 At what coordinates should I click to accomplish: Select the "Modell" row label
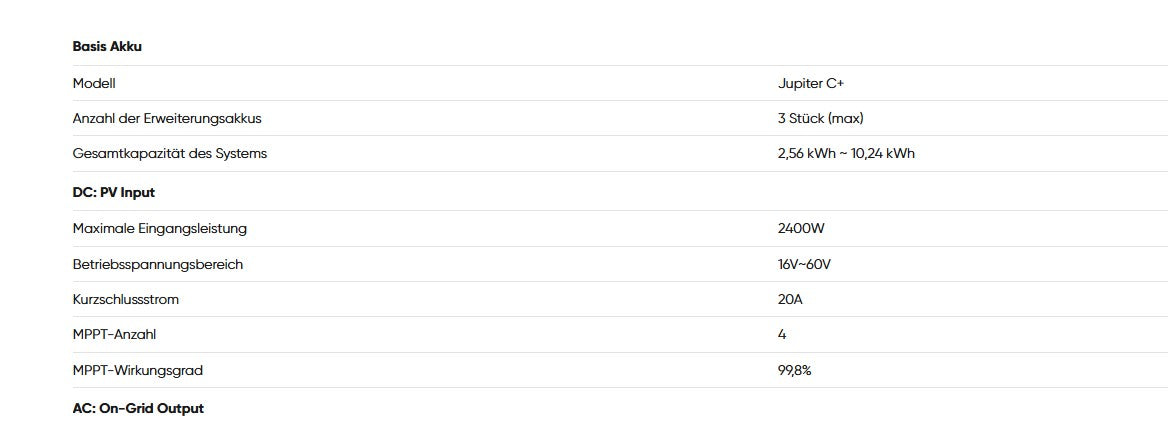click(94, 84)
